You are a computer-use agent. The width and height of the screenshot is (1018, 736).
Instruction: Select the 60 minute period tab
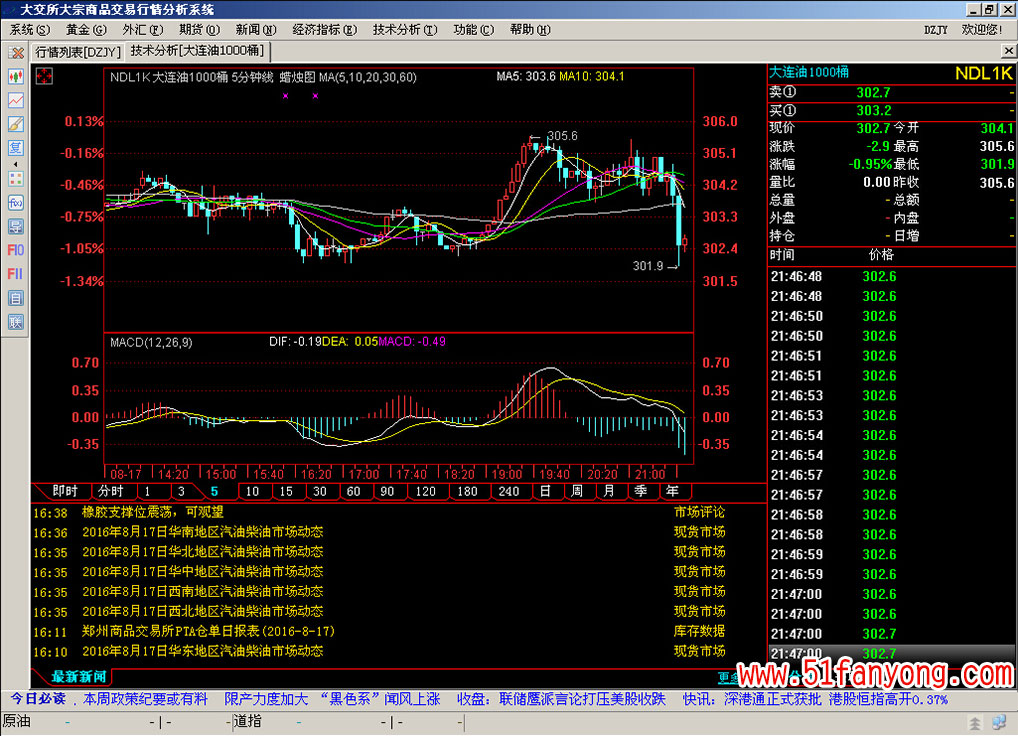click(x=354, y=491)
